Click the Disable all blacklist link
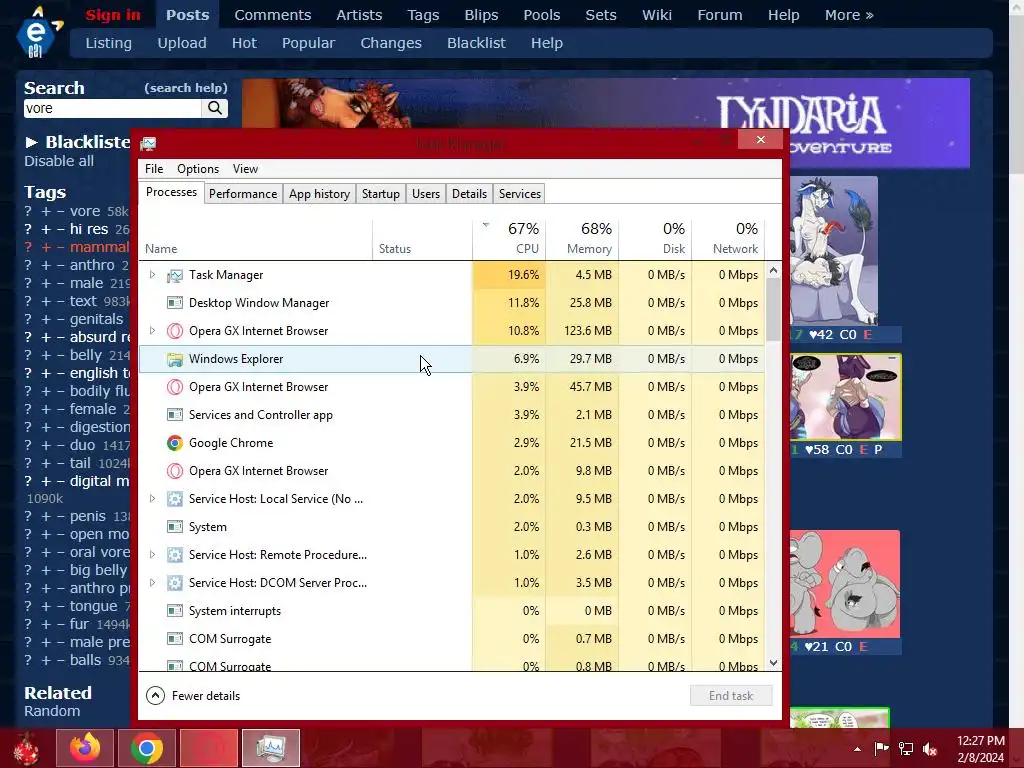The image size is (1024, 768). coord(59,161)
